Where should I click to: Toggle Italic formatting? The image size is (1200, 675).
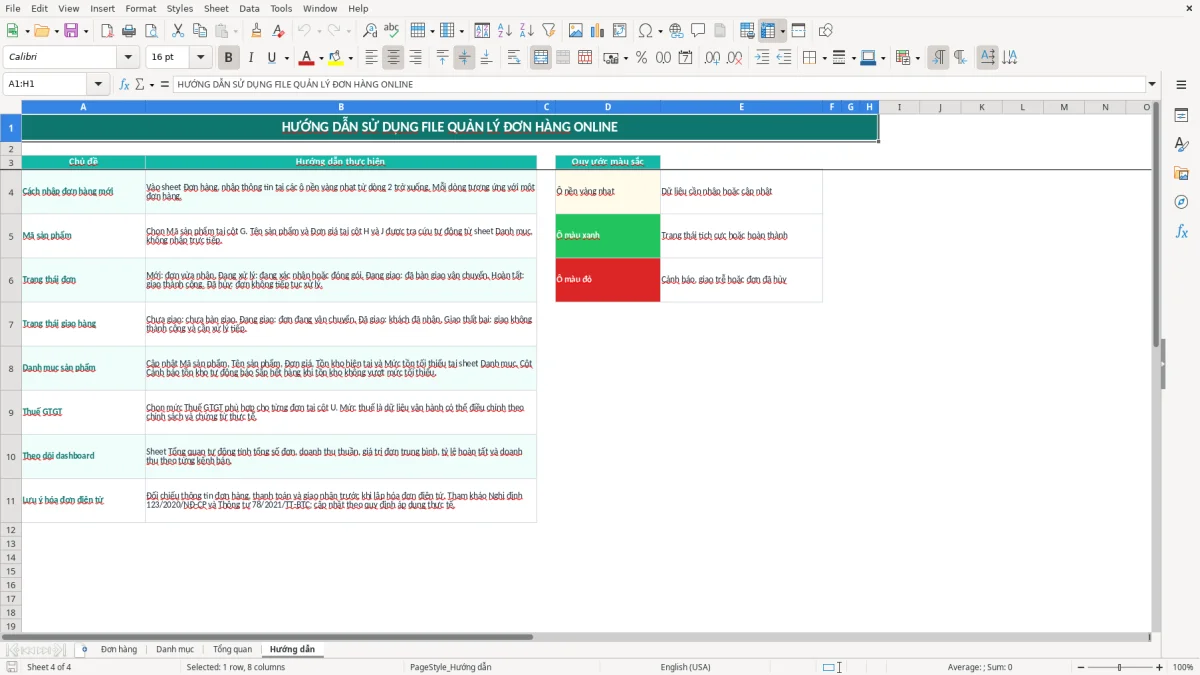[x=251, y=58]
